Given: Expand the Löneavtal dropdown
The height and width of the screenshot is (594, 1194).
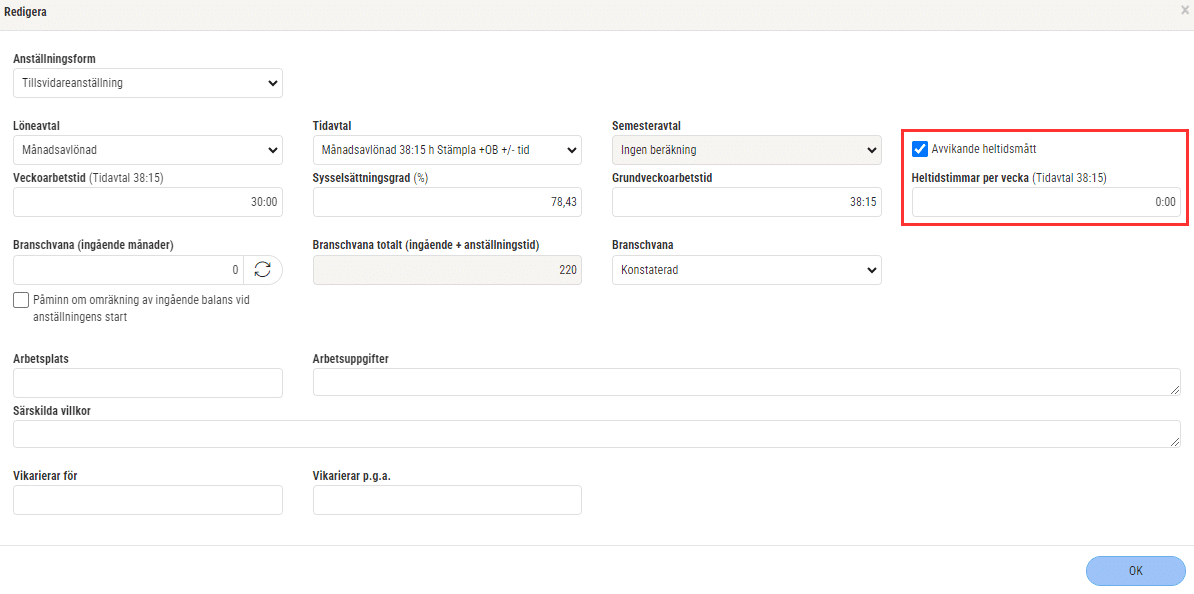Looking at the screenshot, I should (x=148, y=150).
